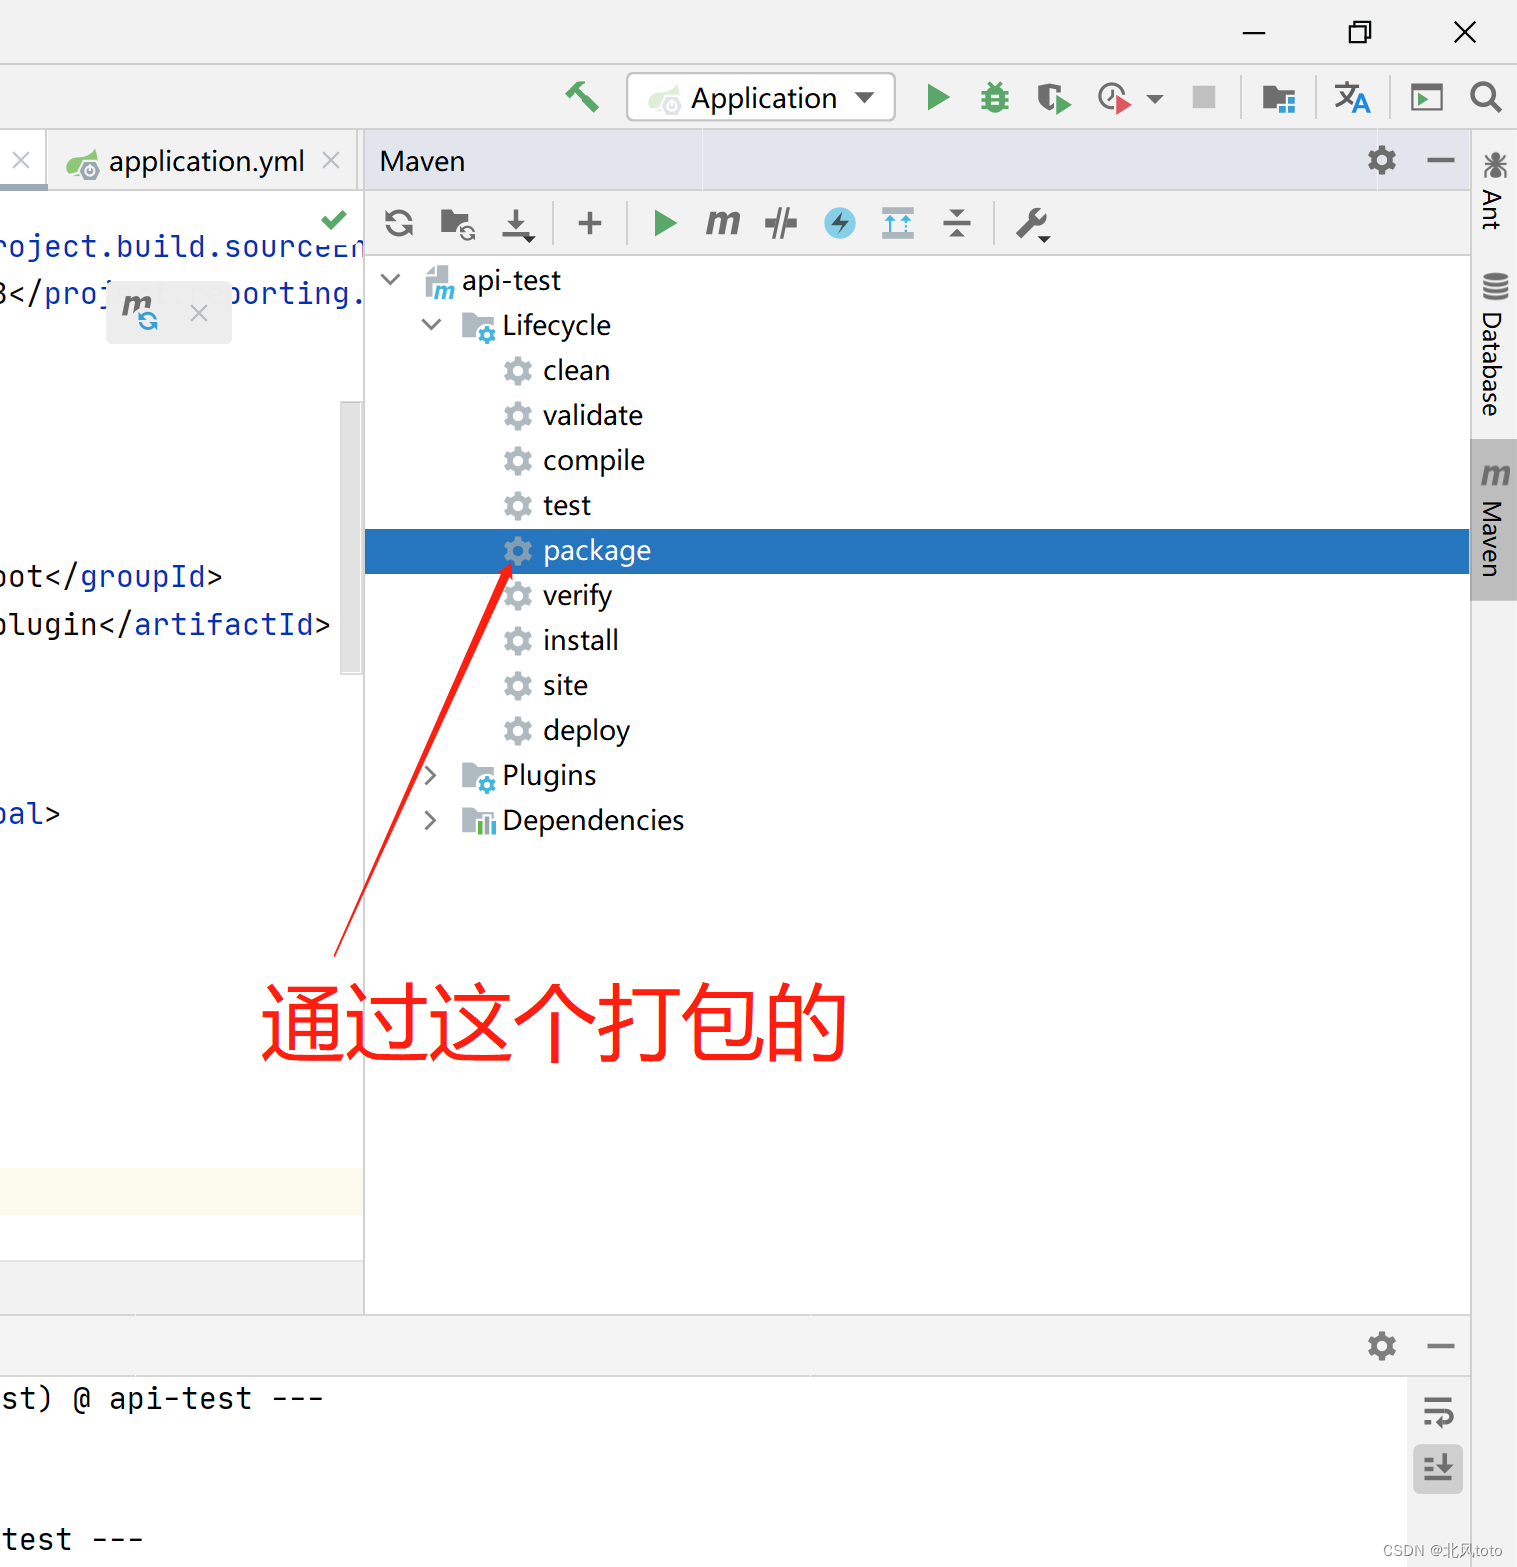Click the api-test console output line
Image resolution: width=1517 pixels, height=1567 pixels.
click(x=162, y=1398)
